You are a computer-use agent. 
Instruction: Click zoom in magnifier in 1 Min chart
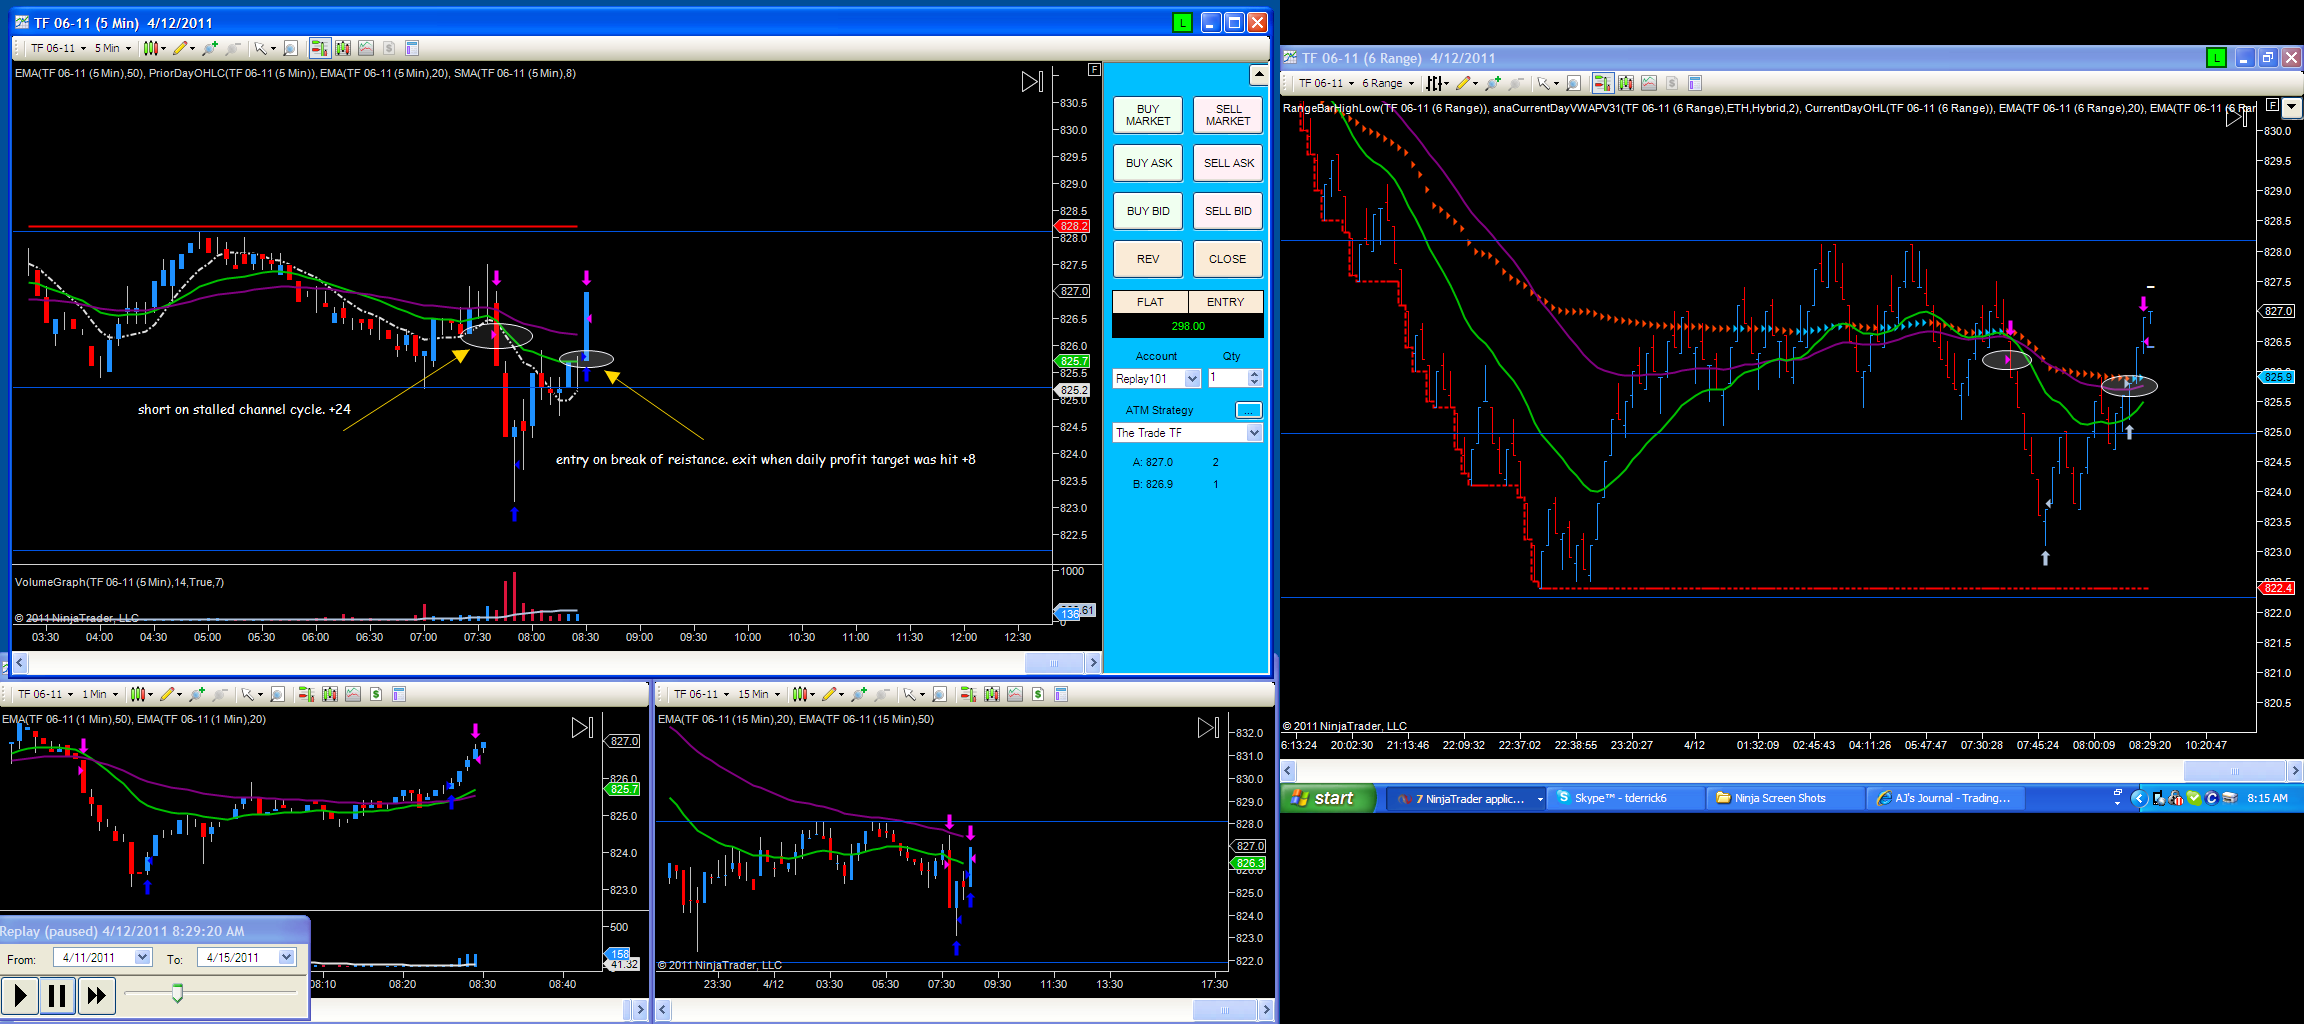(x=197, y=694)
